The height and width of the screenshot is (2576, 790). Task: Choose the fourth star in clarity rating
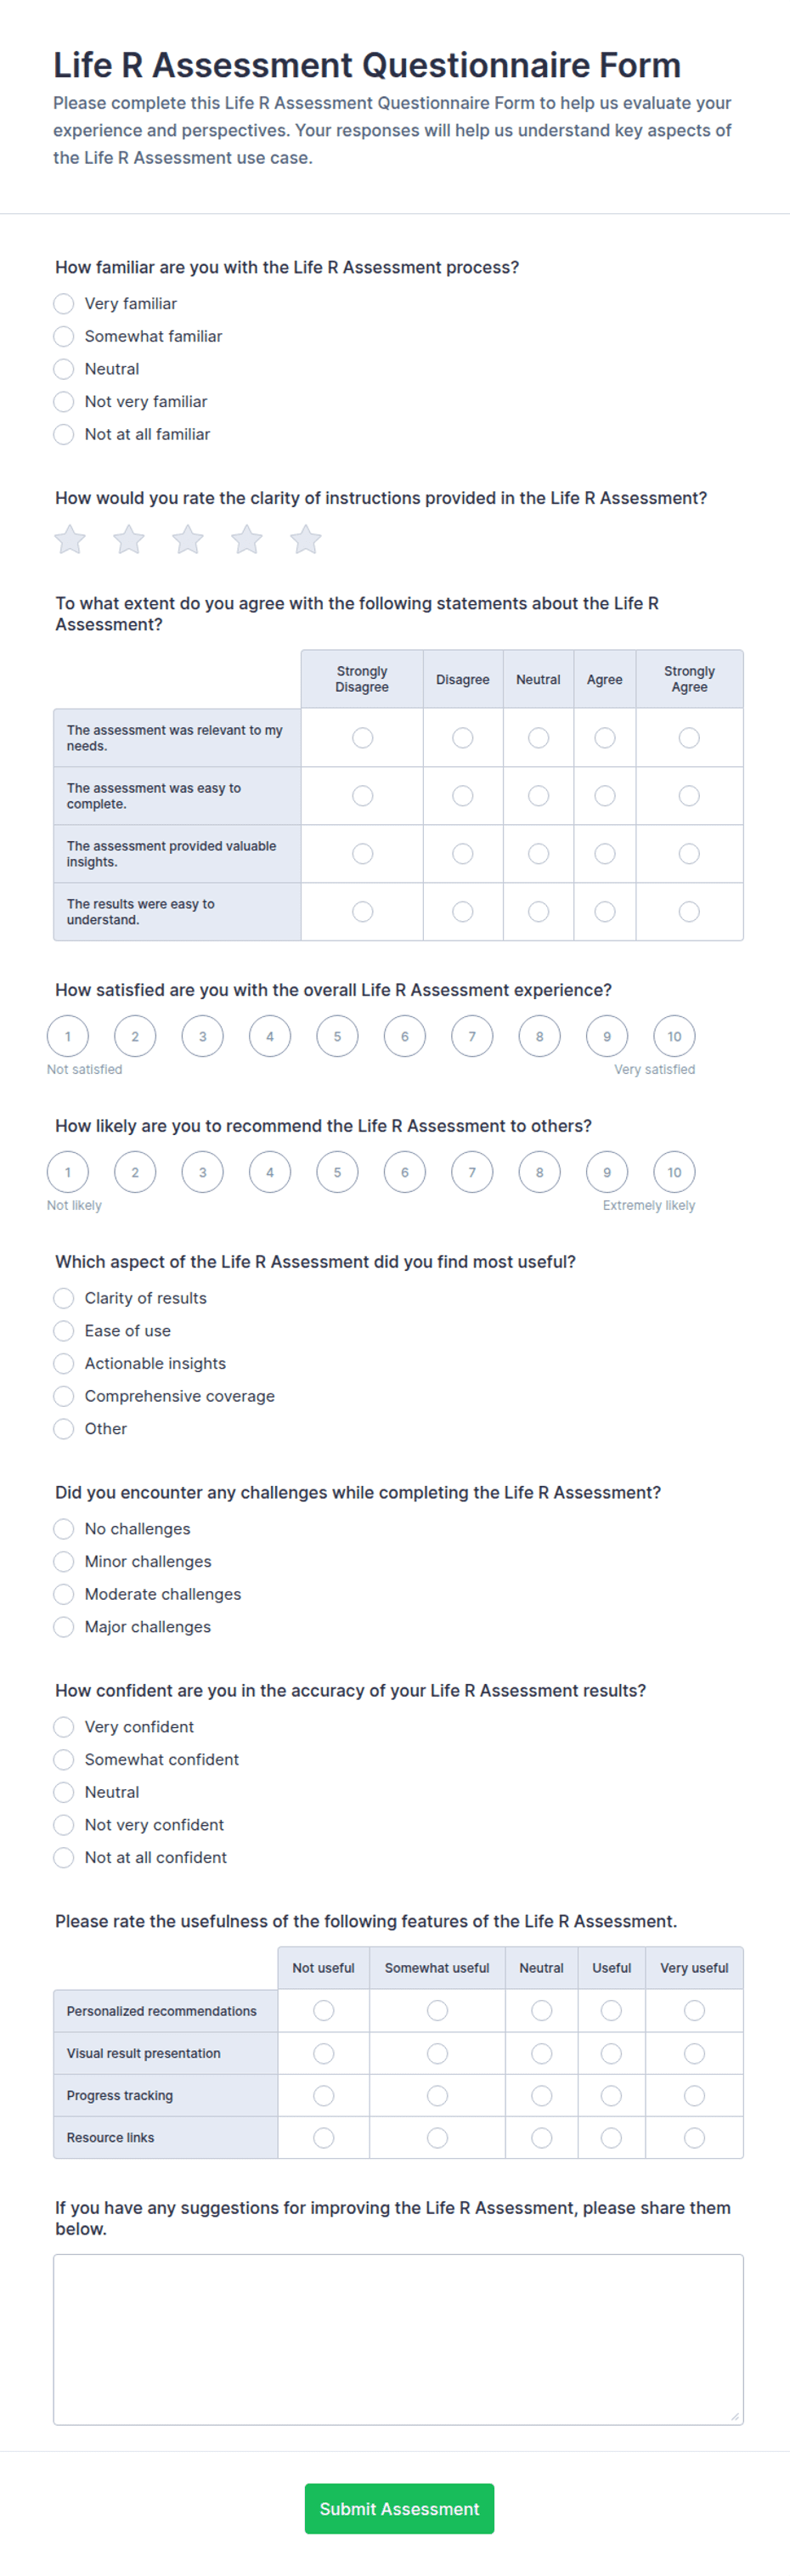(247, 540)
